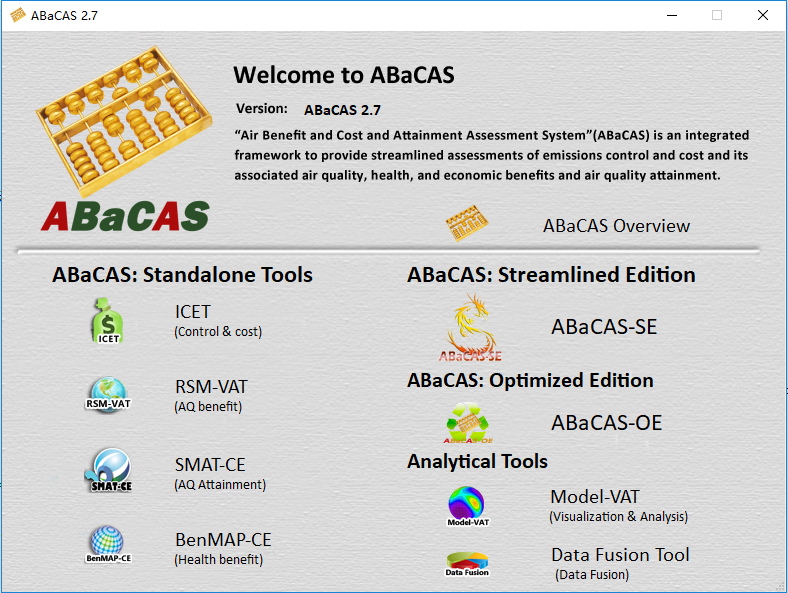Screen dimensions: 788x593
Task: Launch the RSM-VAT globe icon
Action: tap(108, 395)
